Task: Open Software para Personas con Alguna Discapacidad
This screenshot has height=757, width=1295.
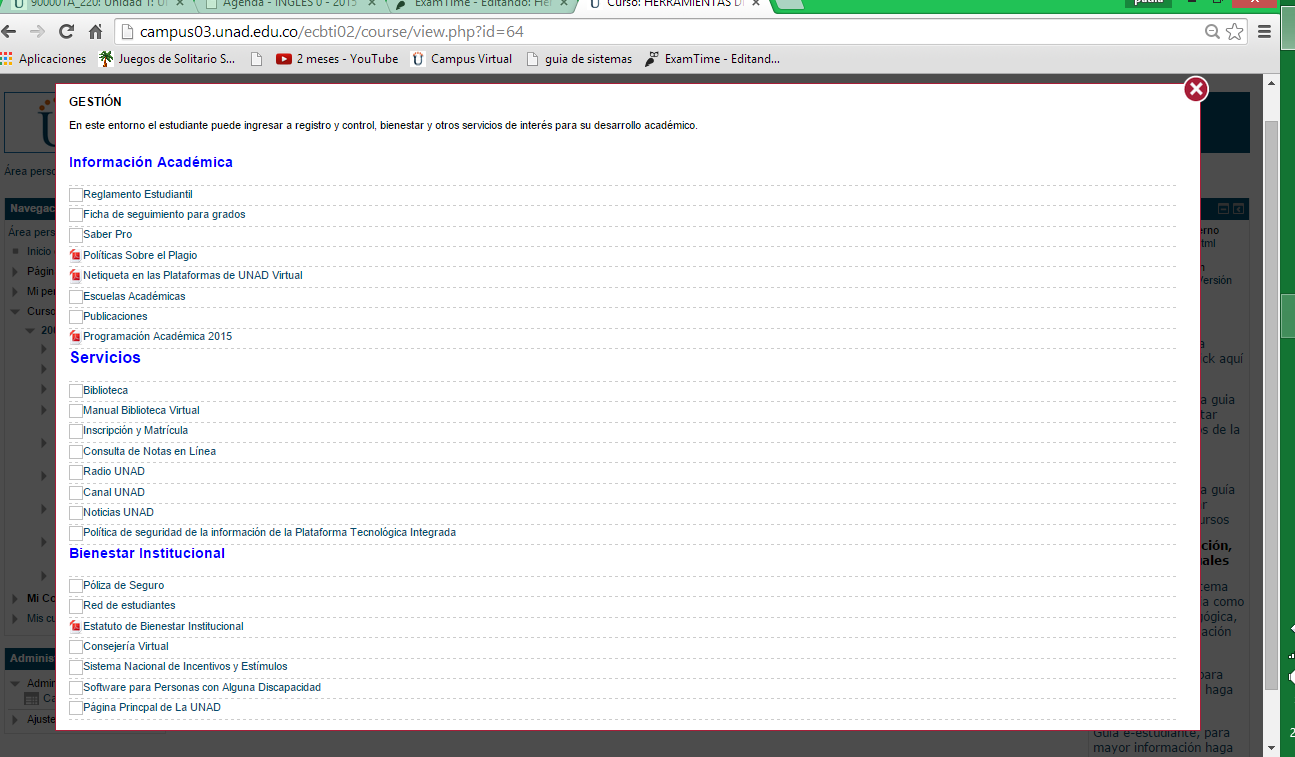Action: (x=202, y=687)
